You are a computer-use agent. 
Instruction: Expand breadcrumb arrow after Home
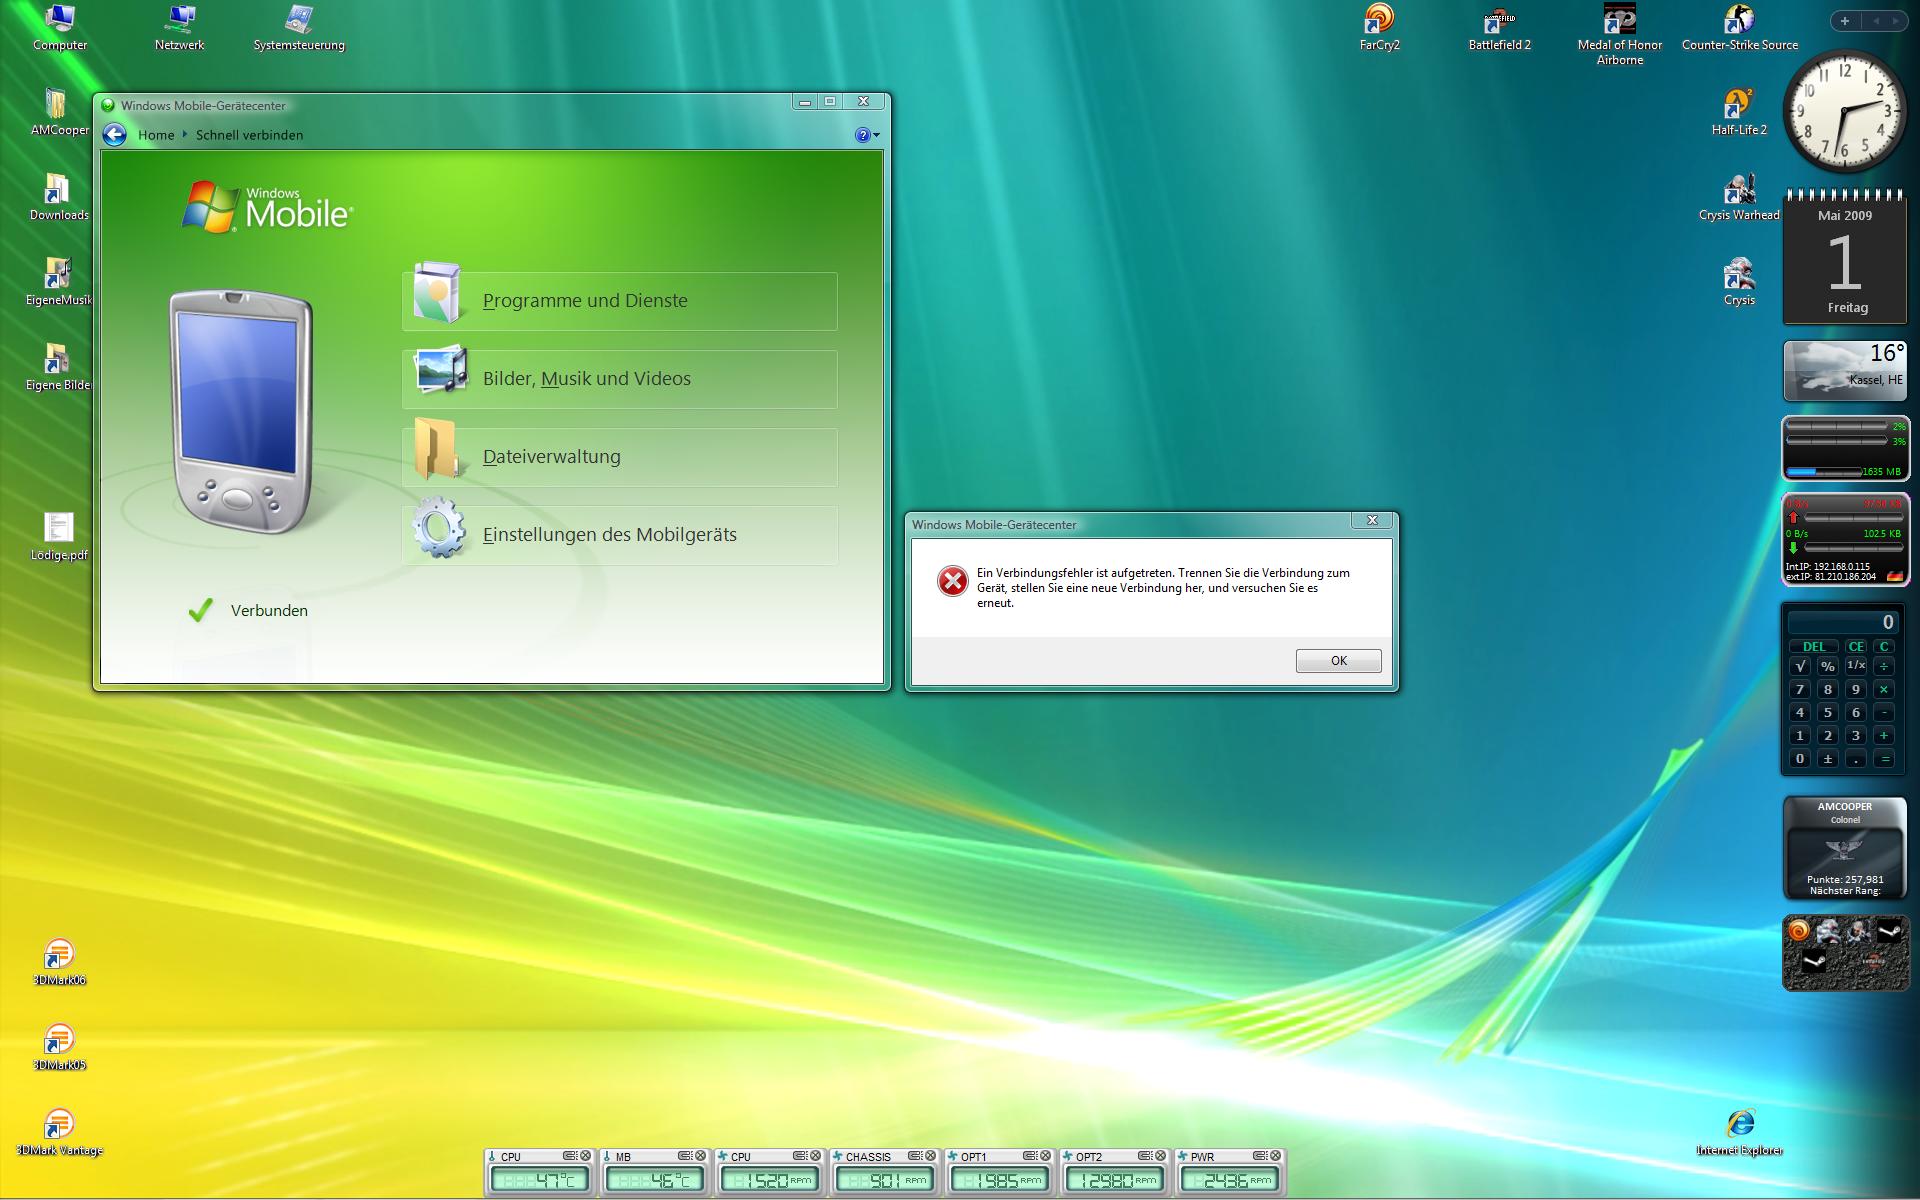185,134
